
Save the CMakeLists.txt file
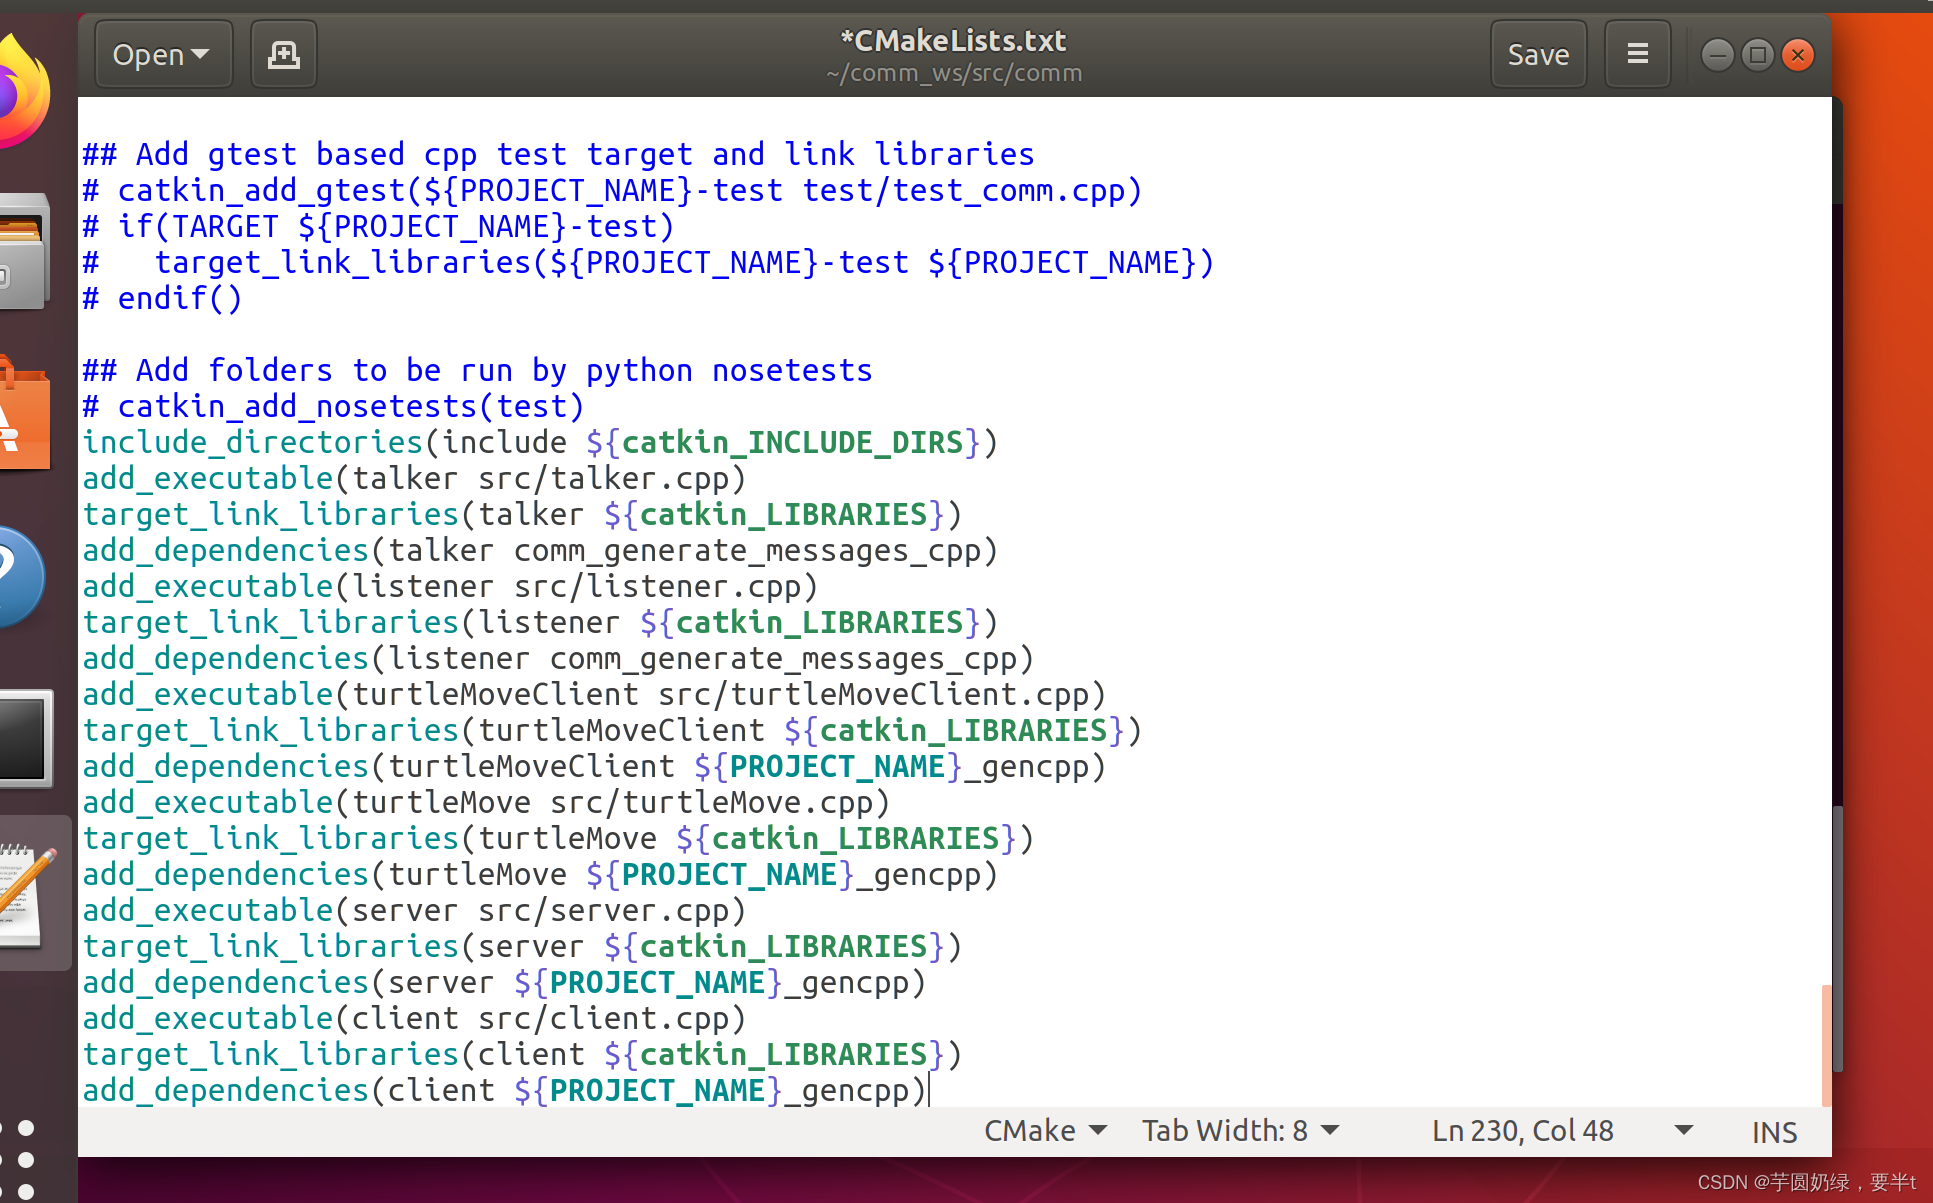1537,55
